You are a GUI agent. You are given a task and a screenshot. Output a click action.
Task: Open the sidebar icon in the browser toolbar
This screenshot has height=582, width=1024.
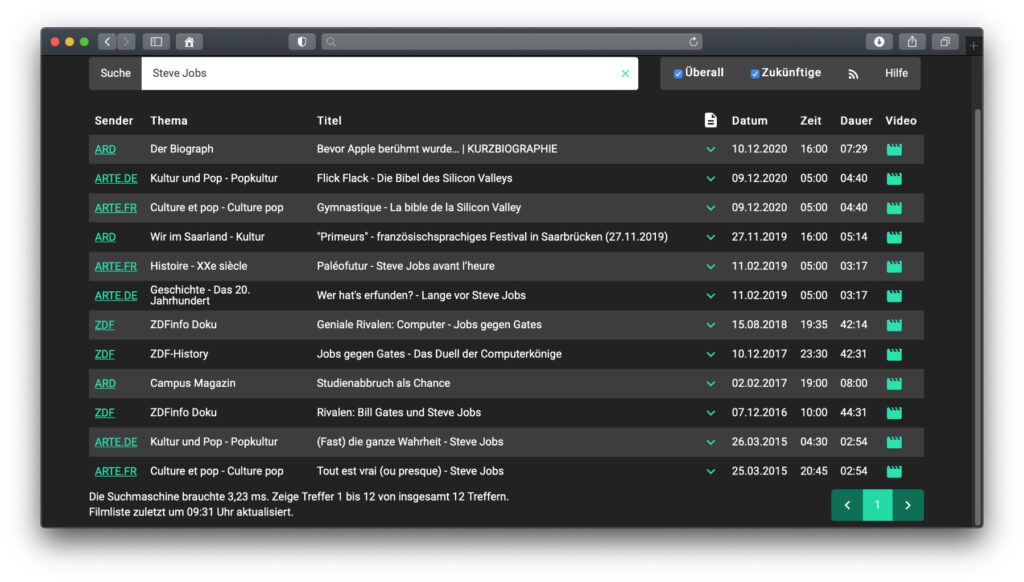(157, 41)
